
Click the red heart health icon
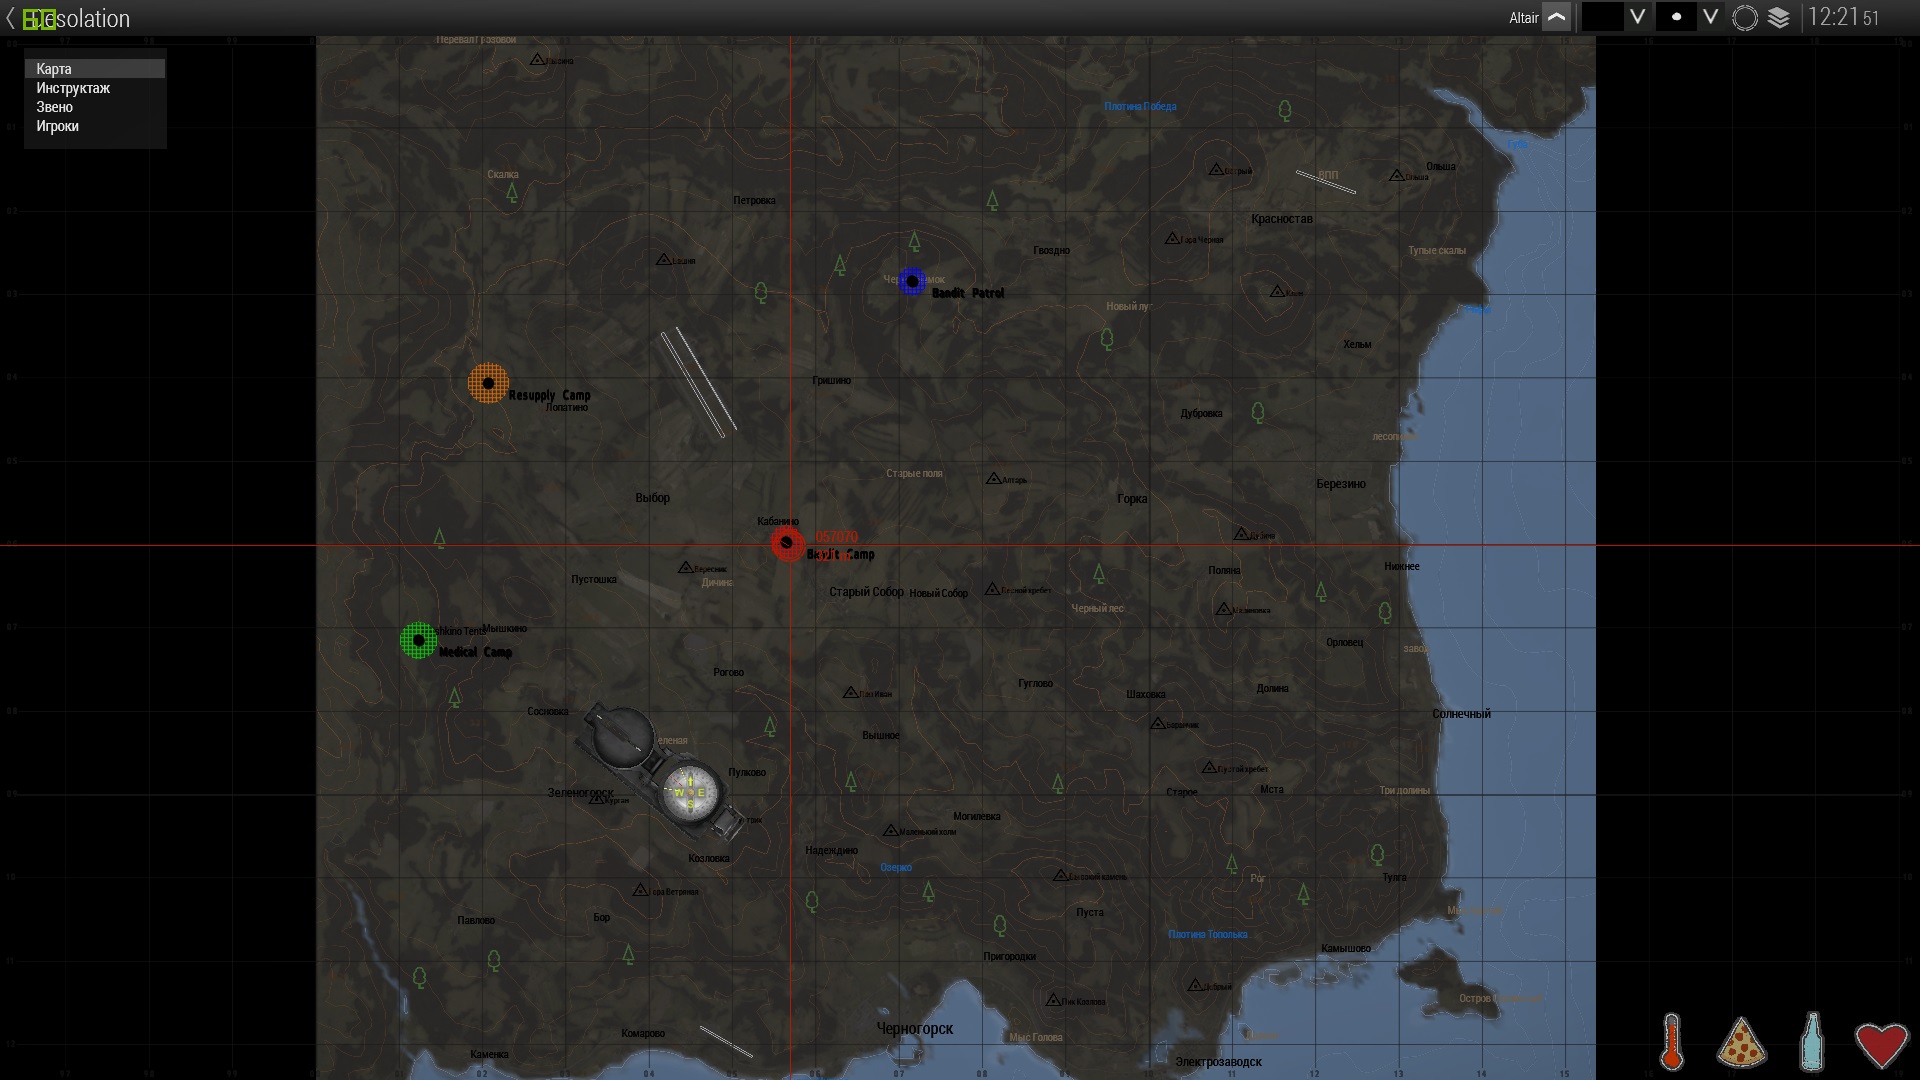point(1882,1045)
